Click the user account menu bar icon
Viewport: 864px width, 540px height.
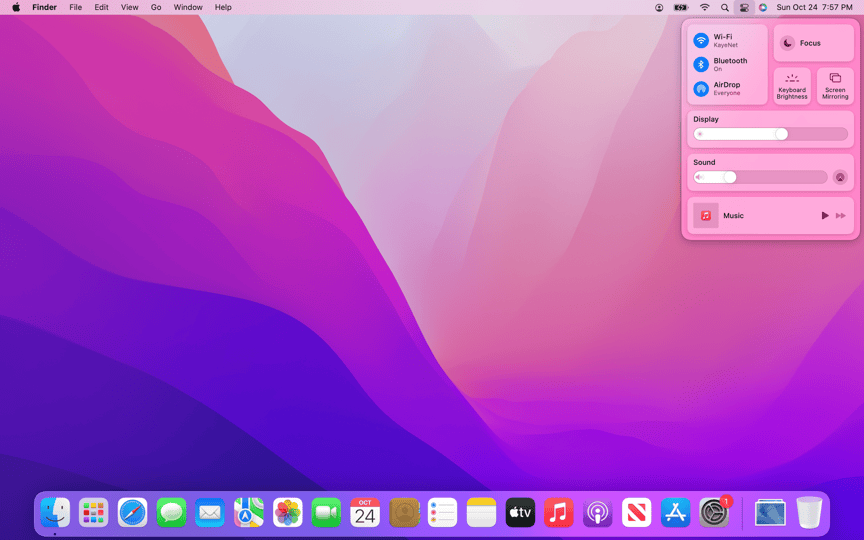coord(659,7)
